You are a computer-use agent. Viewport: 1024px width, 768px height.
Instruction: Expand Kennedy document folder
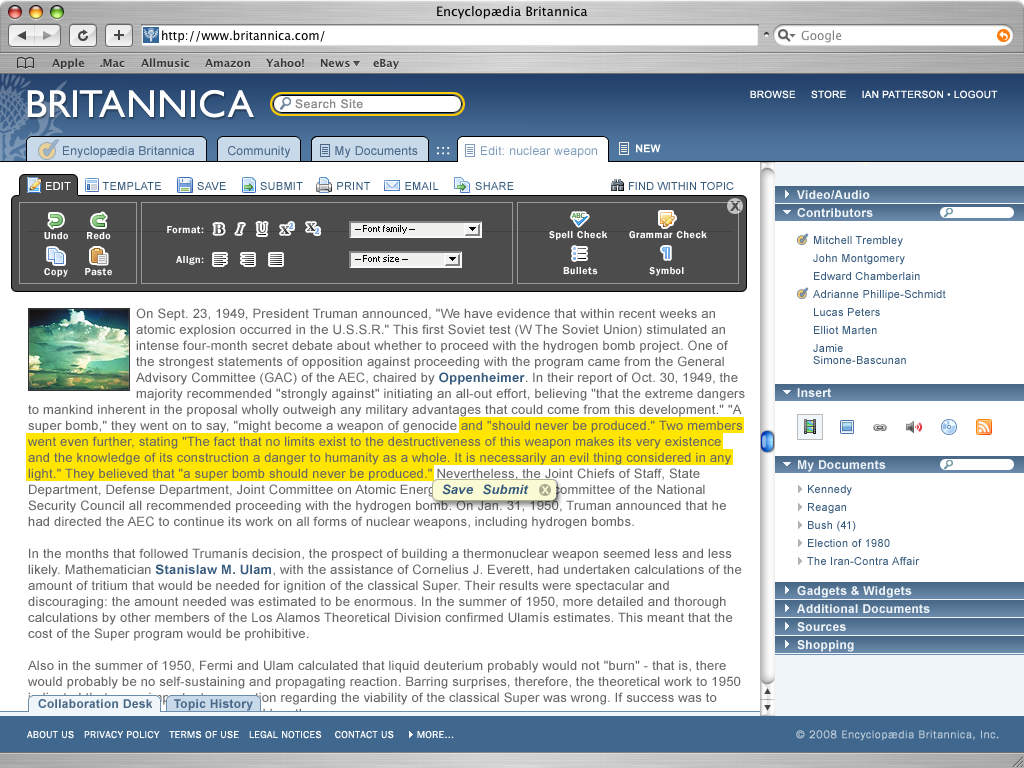(x=800, y=488)
